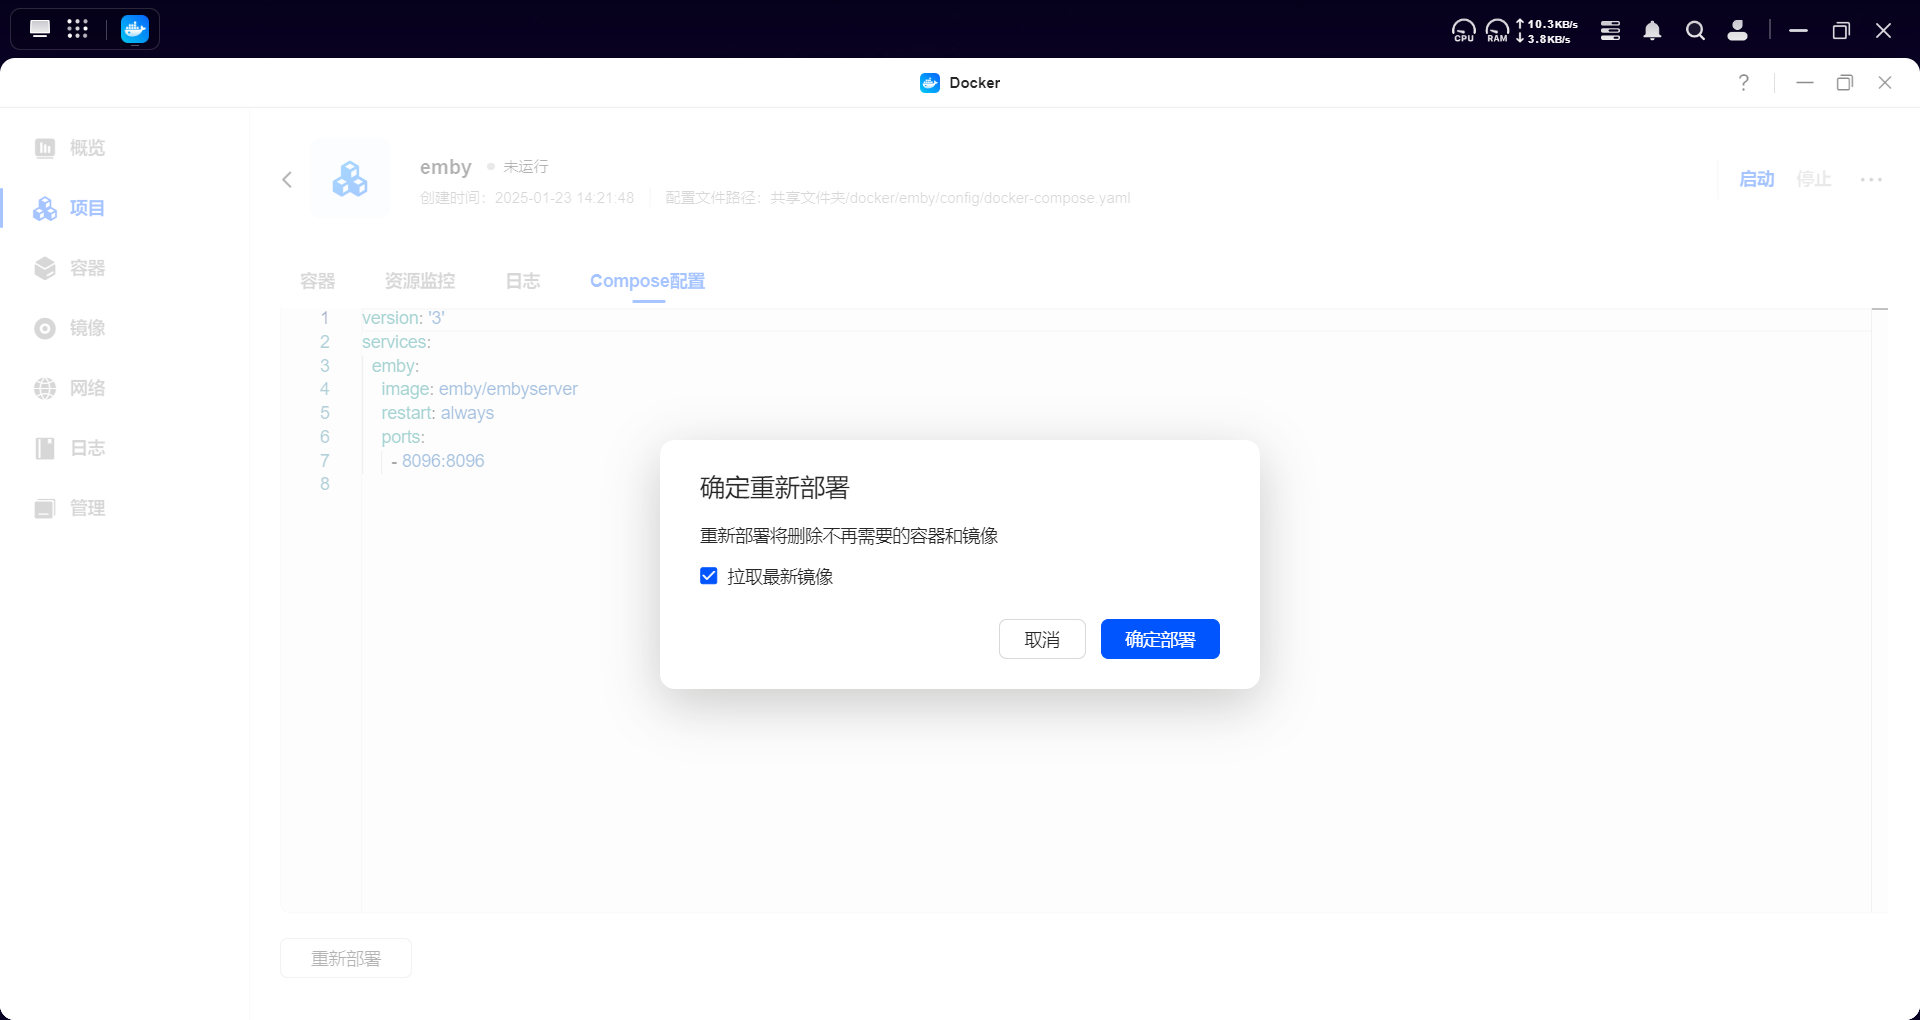This screenshot has height=1020, width=1920.
Task: Cancel redeploy with the 取消 button
Action: click(x=1041, y=639)
